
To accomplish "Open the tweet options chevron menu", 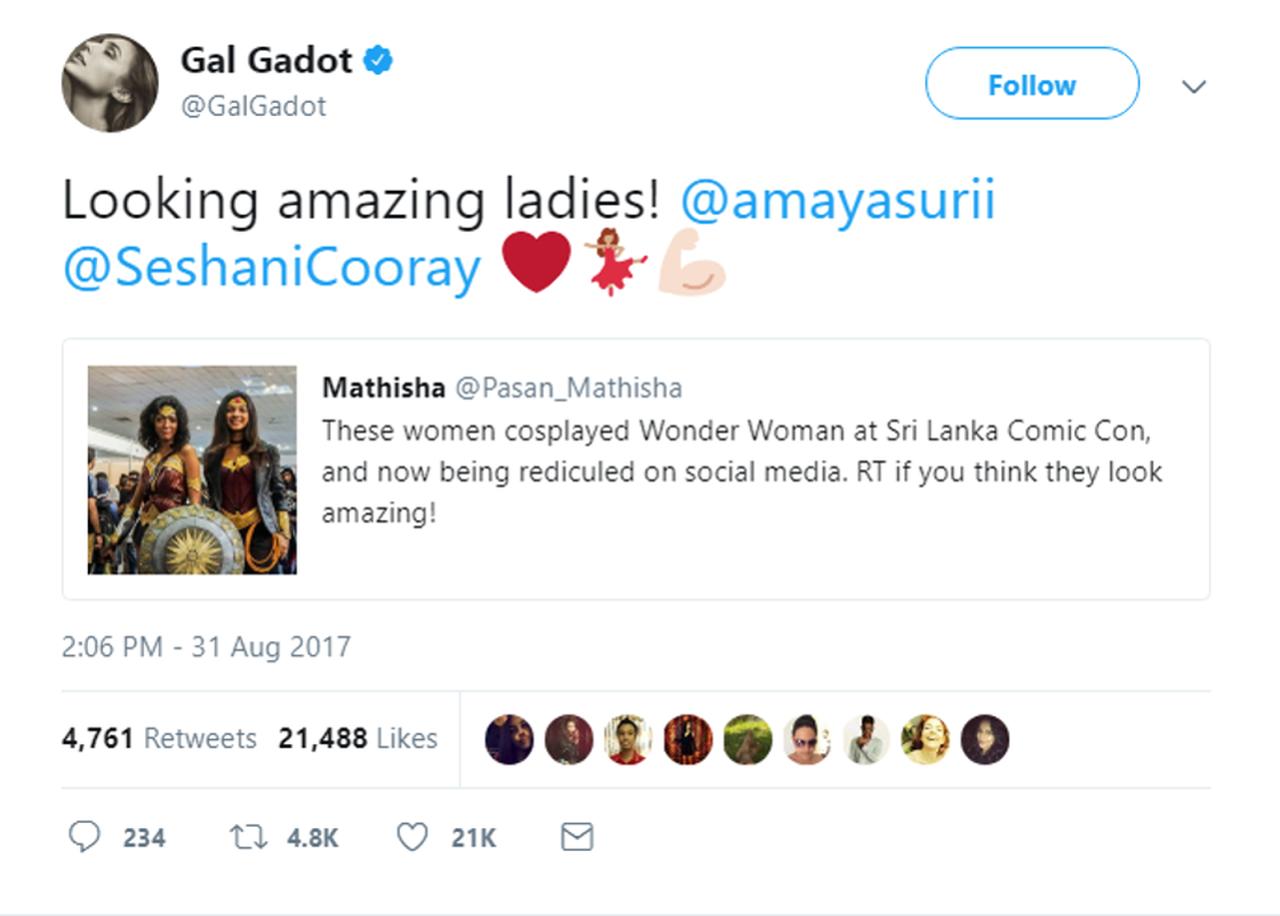I will pyautogui.click(x=1193, y=87).
